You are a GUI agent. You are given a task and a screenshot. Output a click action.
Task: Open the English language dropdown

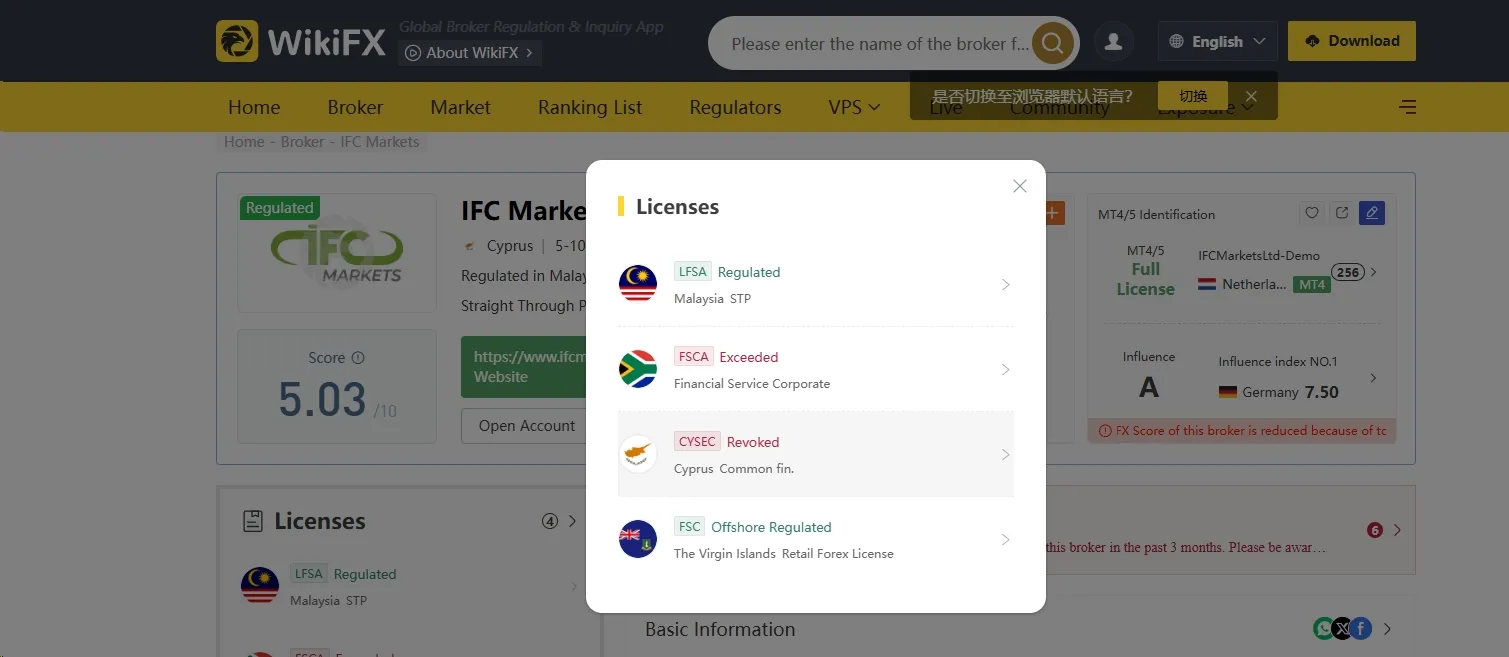[1218, 42]
